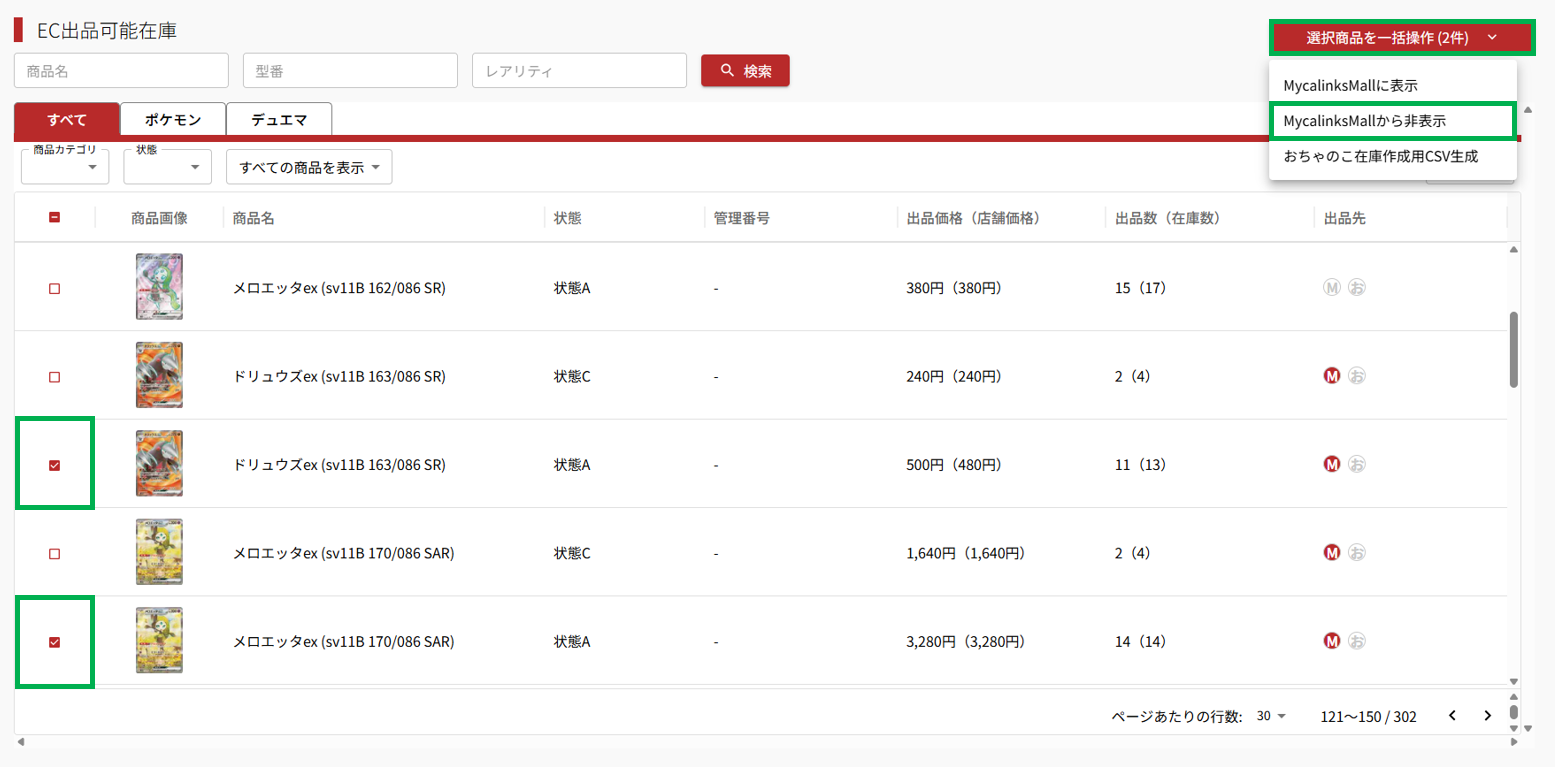
Task: Click the table's vertical scrollbar thumb
Action: tap(1513, 349)
